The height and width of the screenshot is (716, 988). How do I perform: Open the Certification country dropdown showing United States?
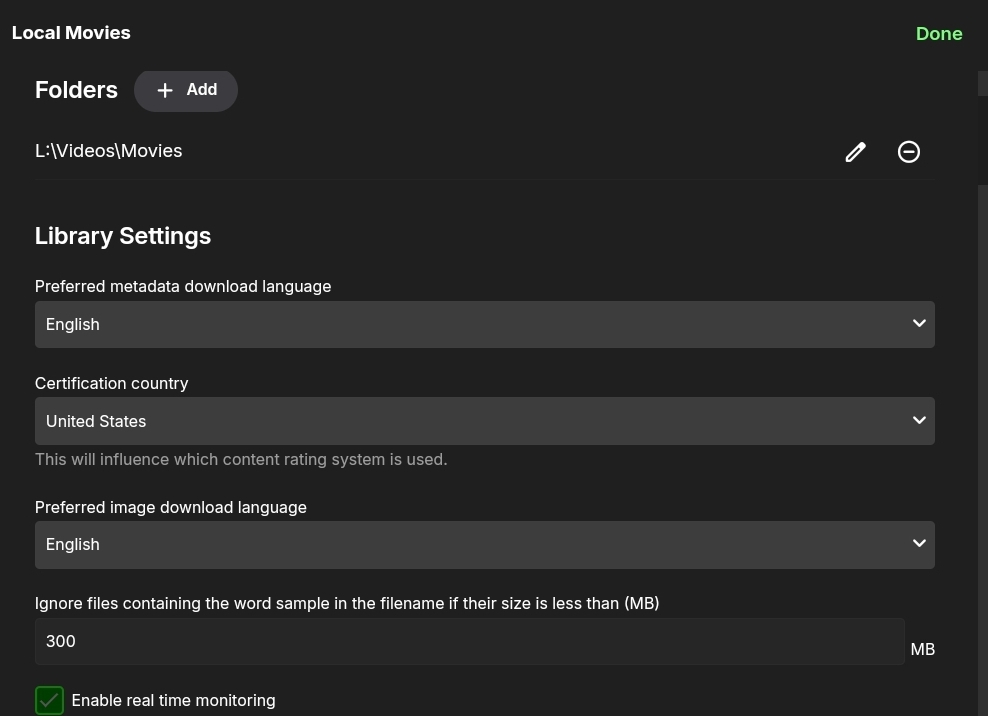pos(484,421)
